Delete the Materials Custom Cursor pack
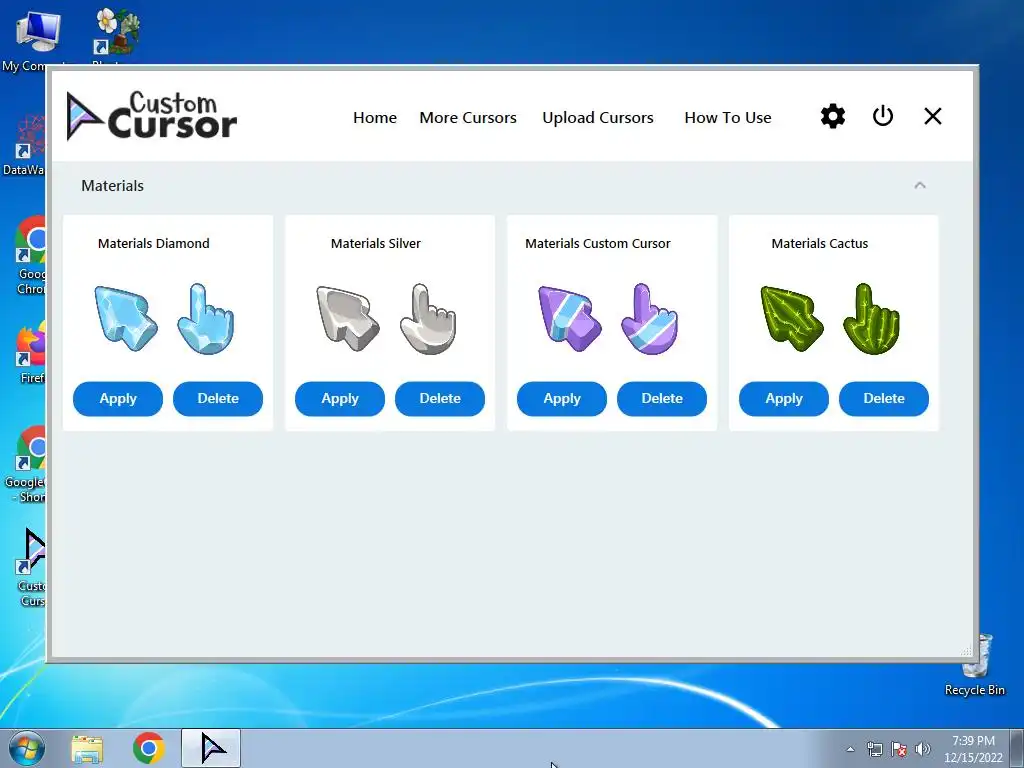This screenshot has height=768, width=1024. click(x=662, y=398)
